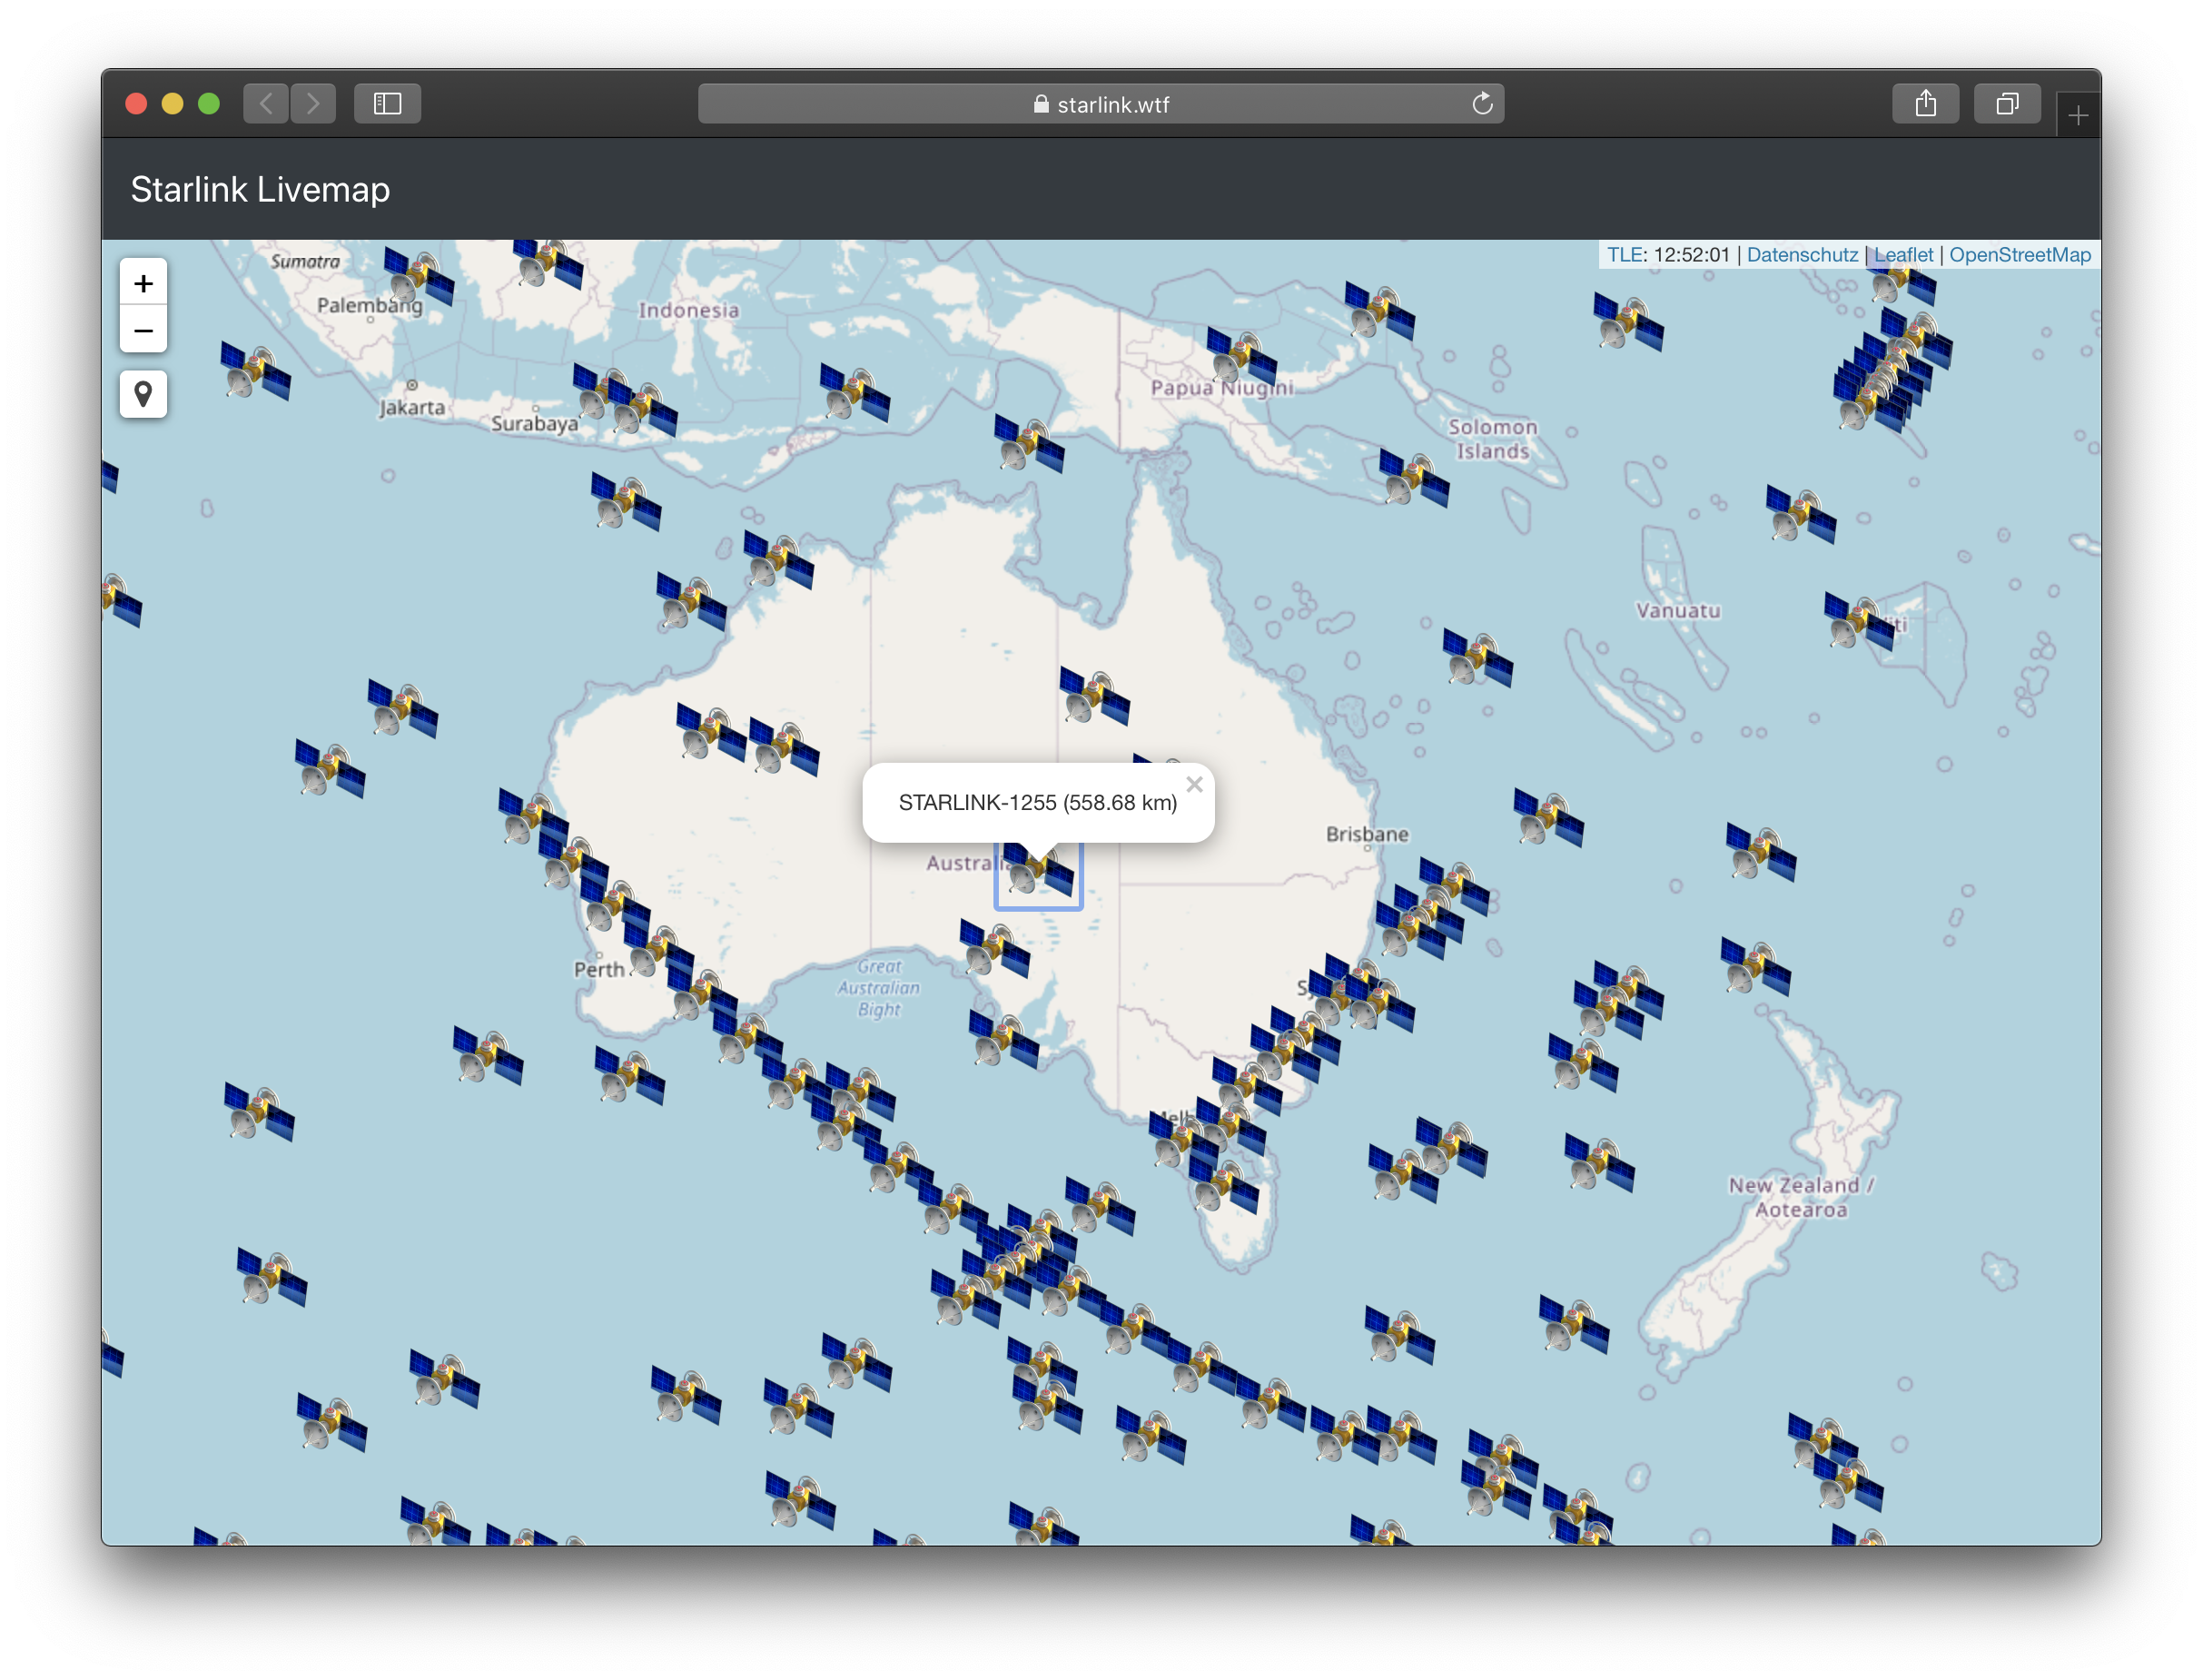Viewport: 2203px width, 1680px height.
Task: Open the Safari share menu
Action: pos(1925,104)
